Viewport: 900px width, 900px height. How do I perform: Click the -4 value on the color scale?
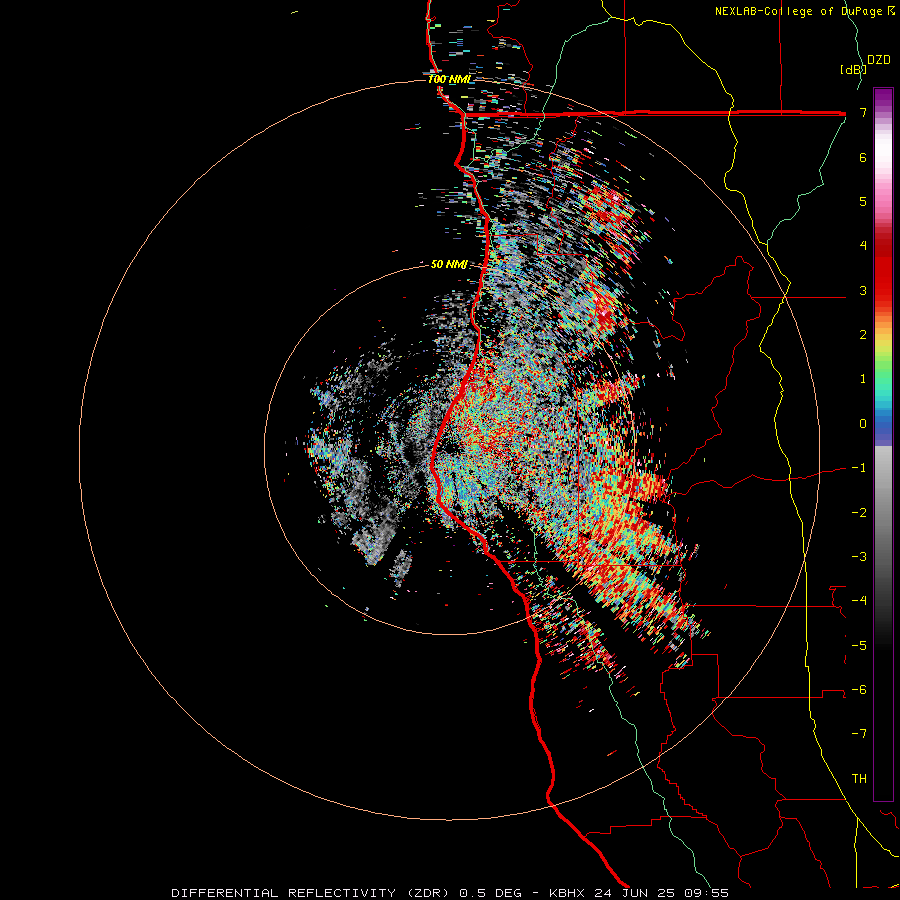(859, 601)
